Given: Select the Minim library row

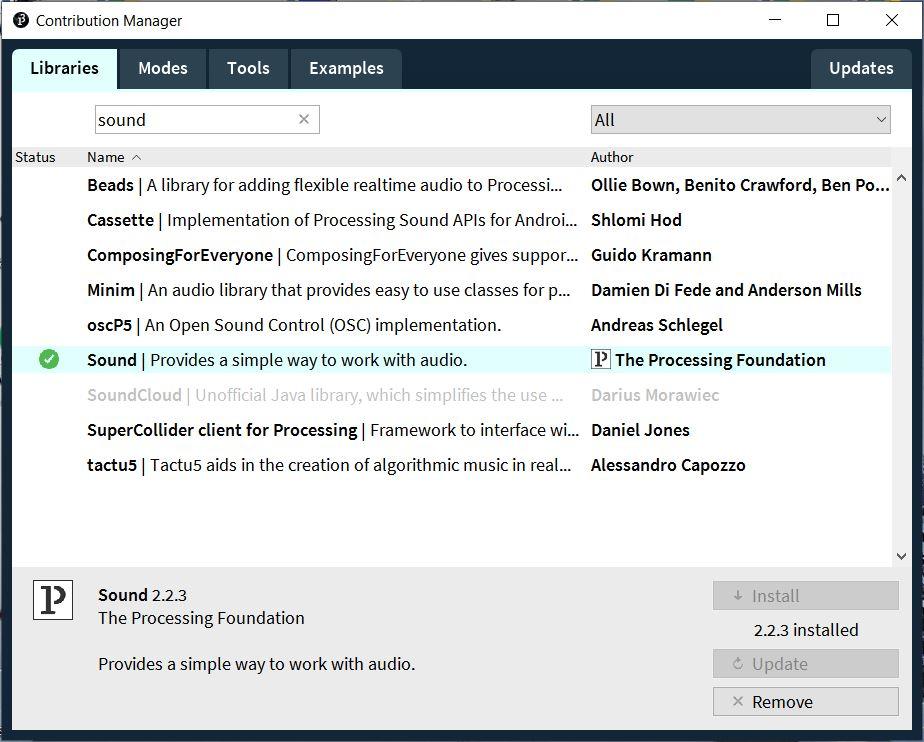Looking at the screenshot, I should coord(451,290).
